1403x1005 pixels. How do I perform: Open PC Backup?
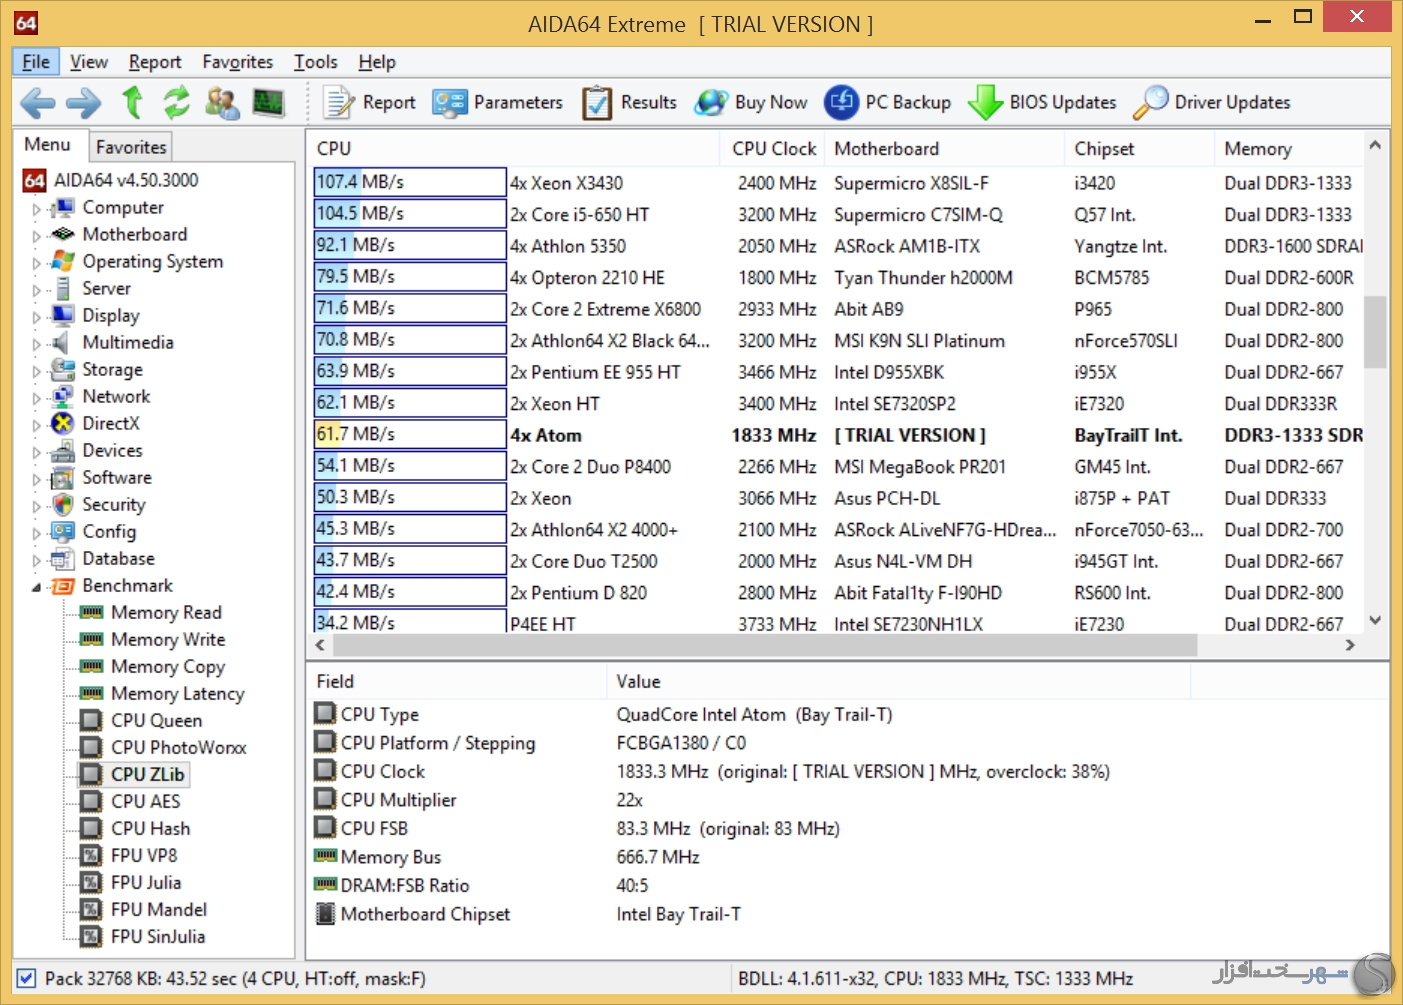(887, 102)
